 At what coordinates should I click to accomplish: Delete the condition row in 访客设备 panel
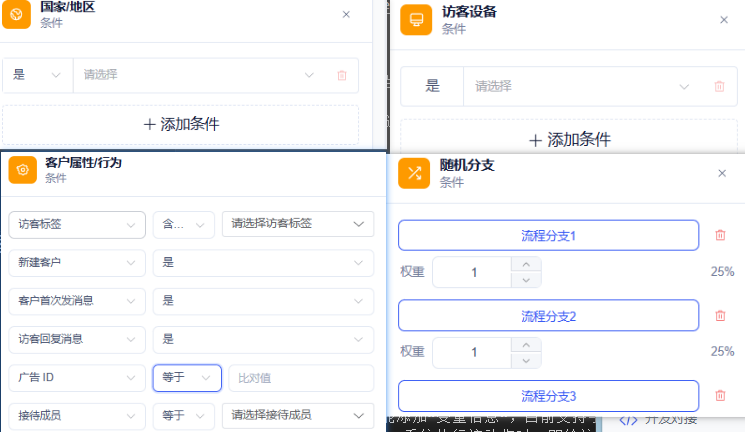[x=719, y=86]
